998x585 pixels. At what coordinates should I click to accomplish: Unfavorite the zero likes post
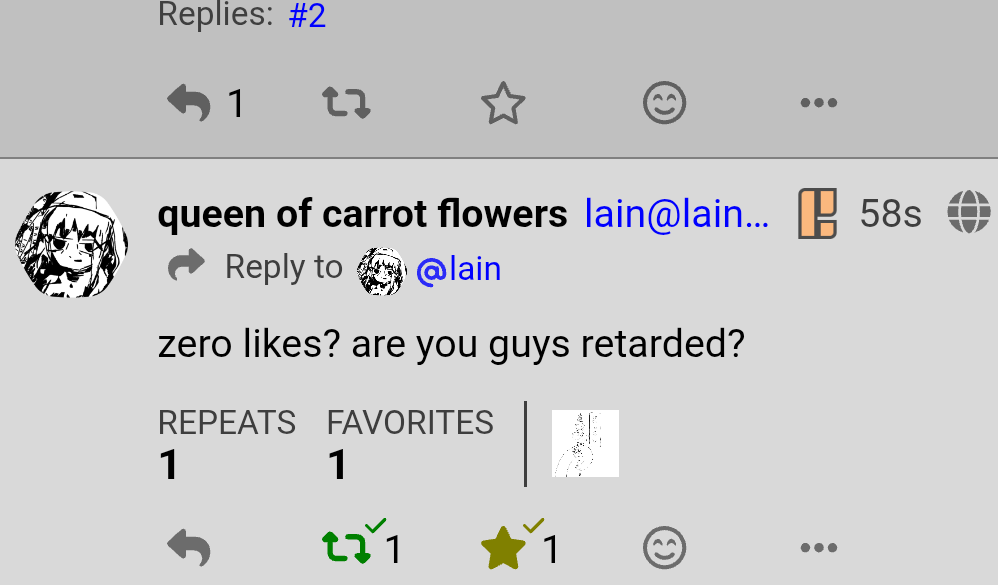[503, 548]
